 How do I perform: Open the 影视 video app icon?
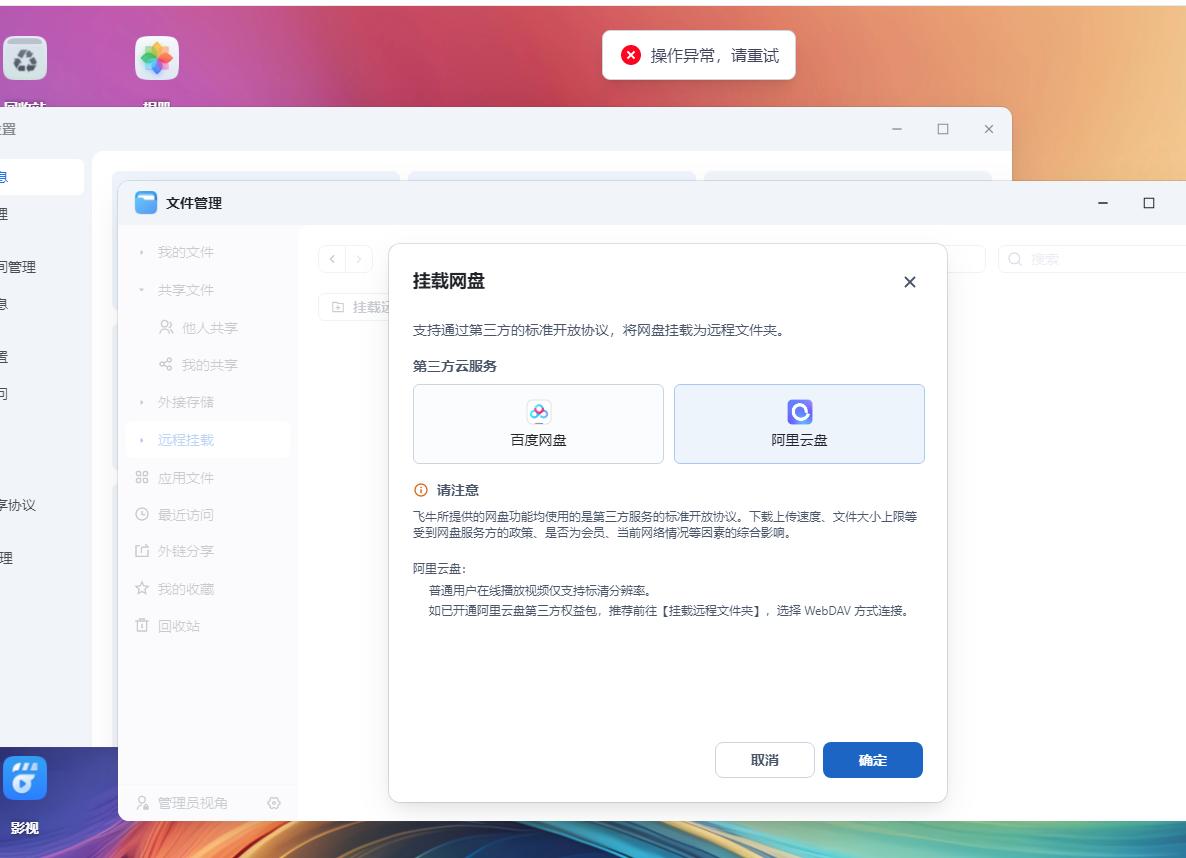coord(25,778)
